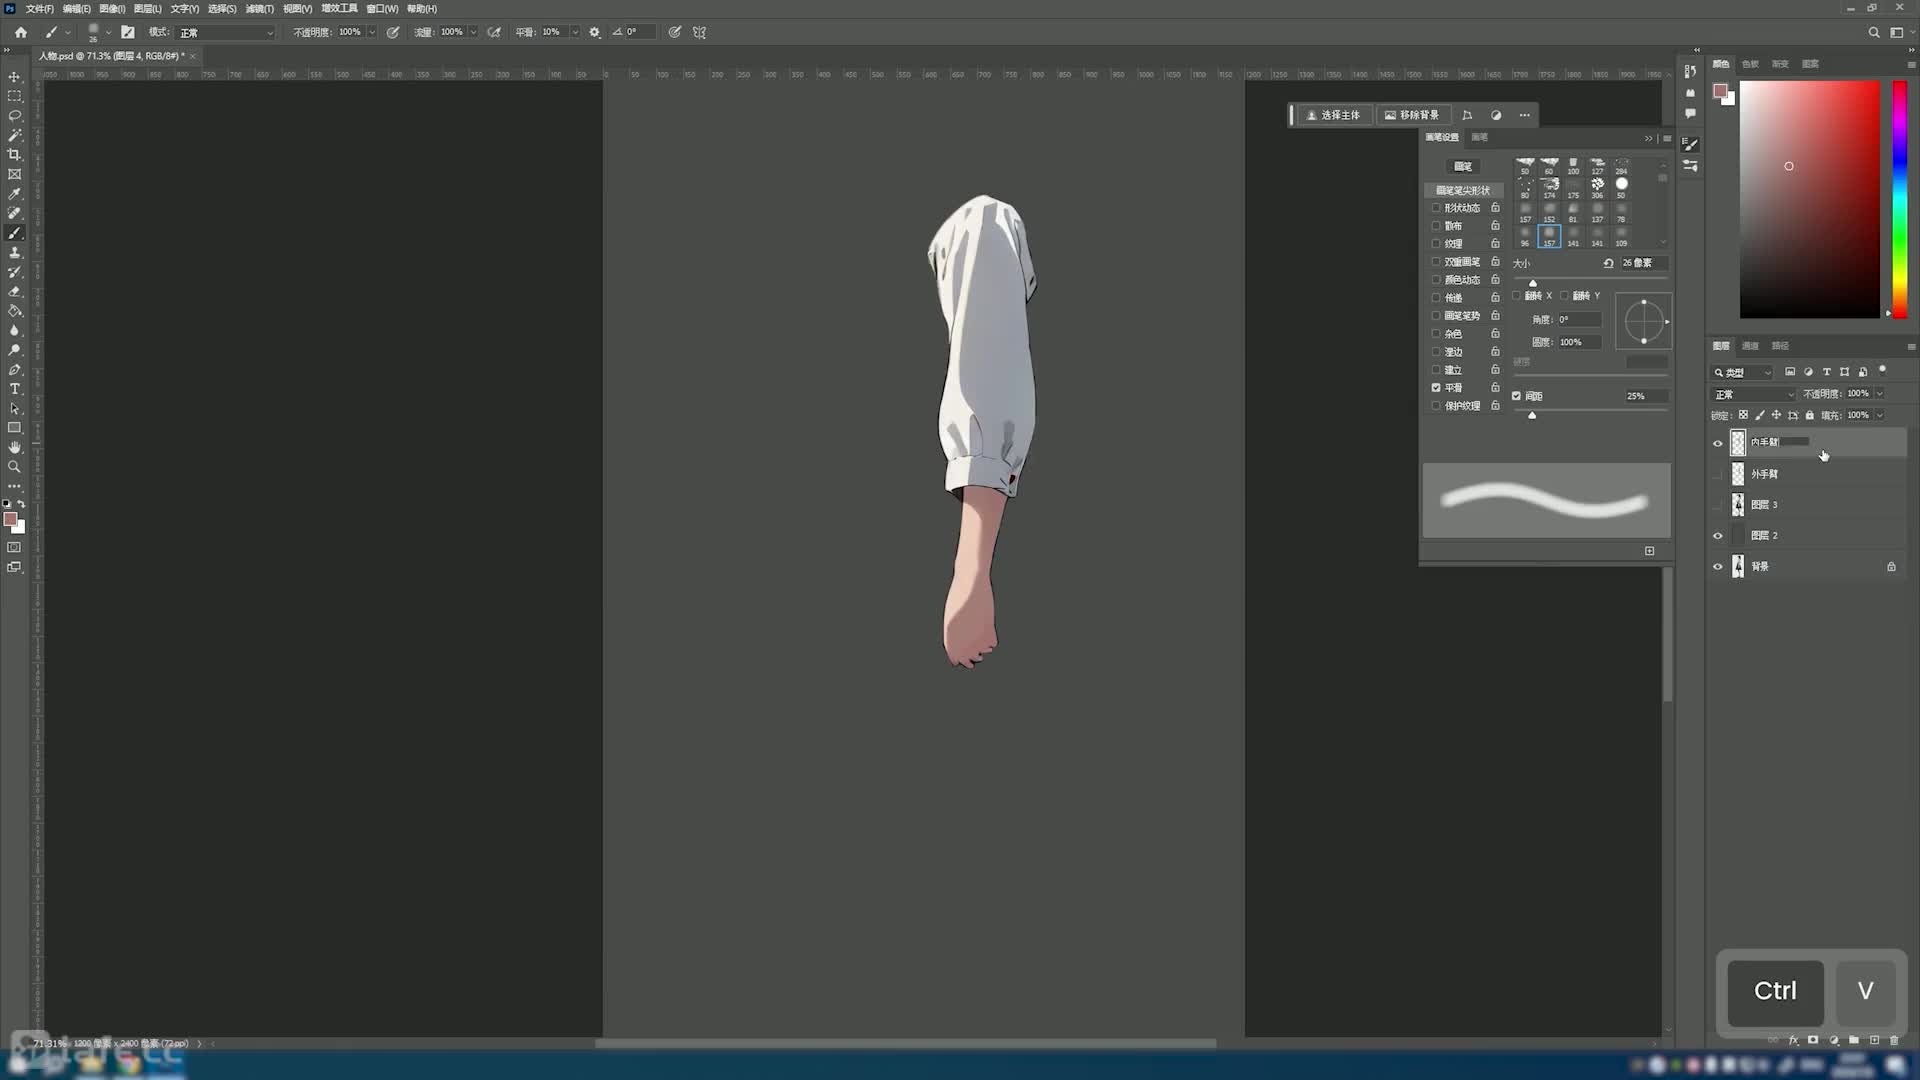Enable 散布 checkbox
Image resolution: width=1920 pixels, height=1080 pixels.
coord(1436,226)
